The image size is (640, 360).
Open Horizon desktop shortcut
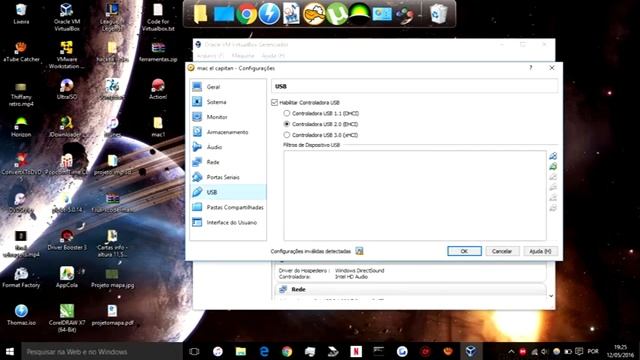(x=21, y=127)
